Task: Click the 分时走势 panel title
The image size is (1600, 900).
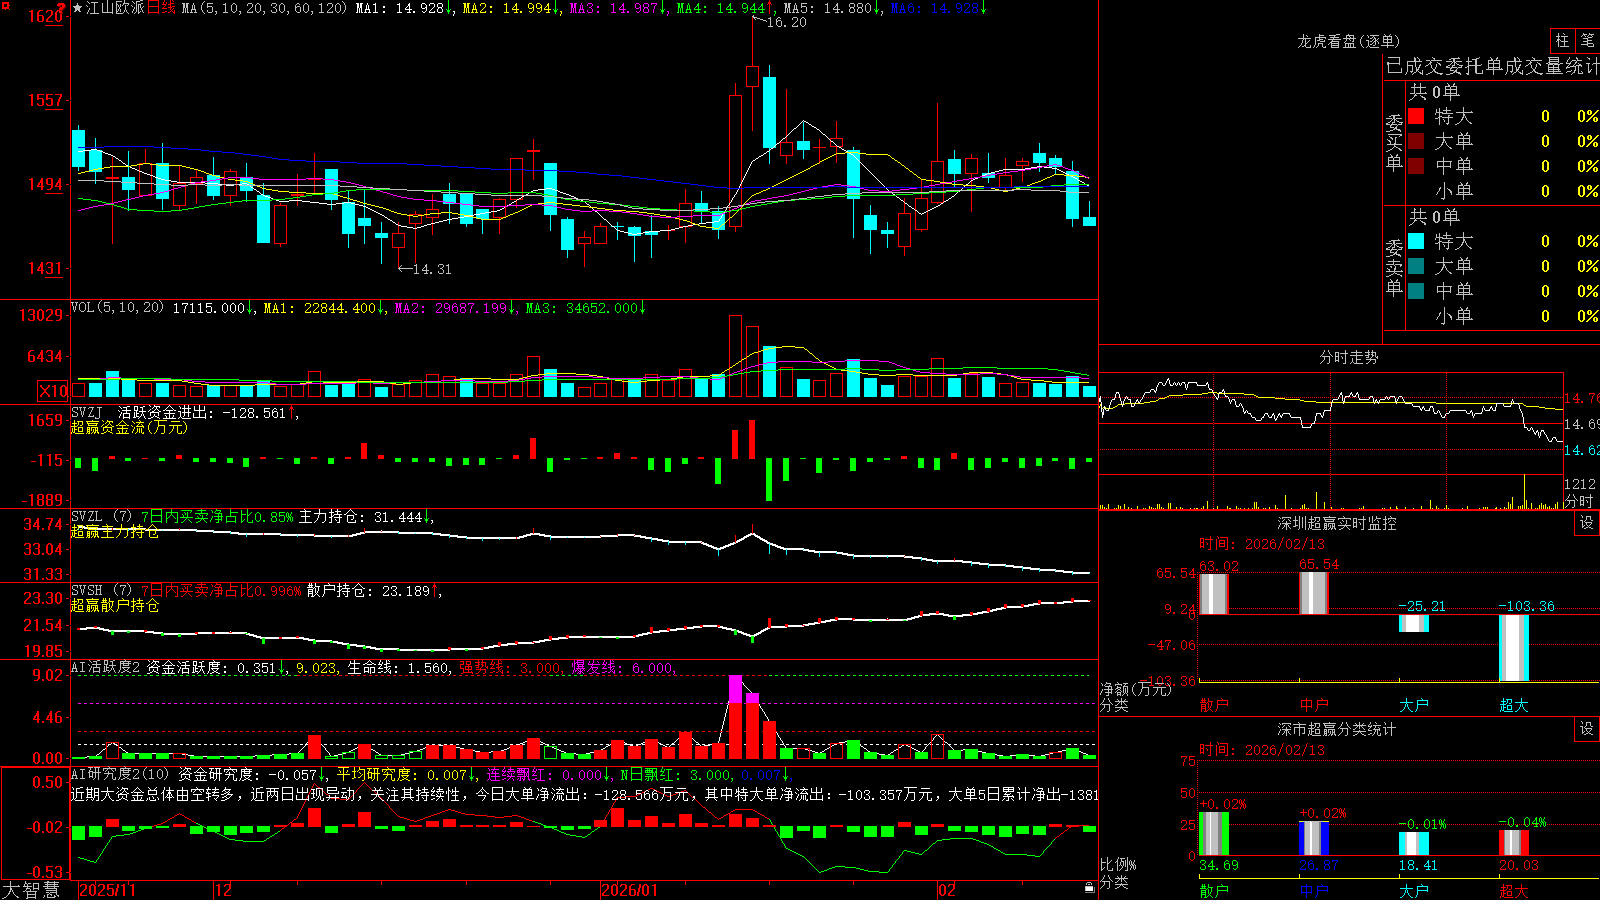Action: click(1349, 357)
